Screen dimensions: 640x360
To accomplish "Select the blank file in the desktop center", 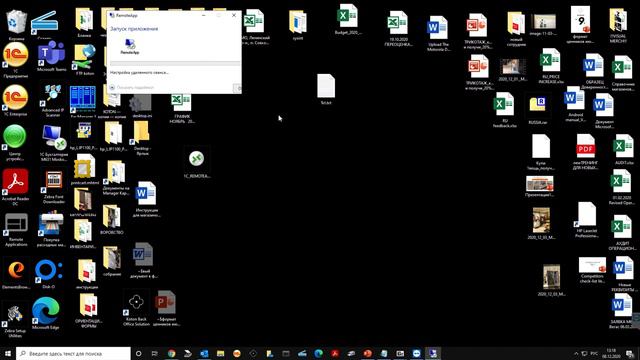I will coord(326,89).
